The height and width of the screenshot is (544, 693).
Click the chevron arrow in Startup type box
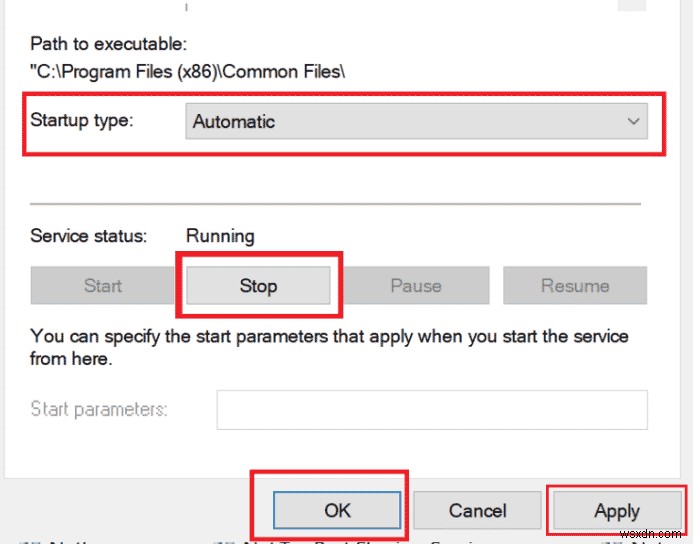coord(633,121)
